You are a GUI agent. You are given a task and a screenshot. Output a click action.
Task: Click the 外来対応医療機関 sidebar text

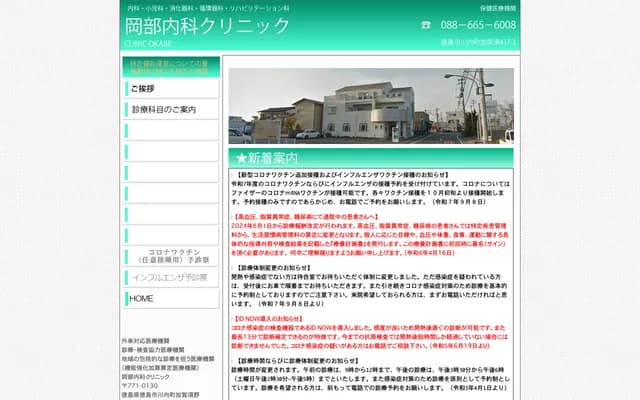coord(145,341)
